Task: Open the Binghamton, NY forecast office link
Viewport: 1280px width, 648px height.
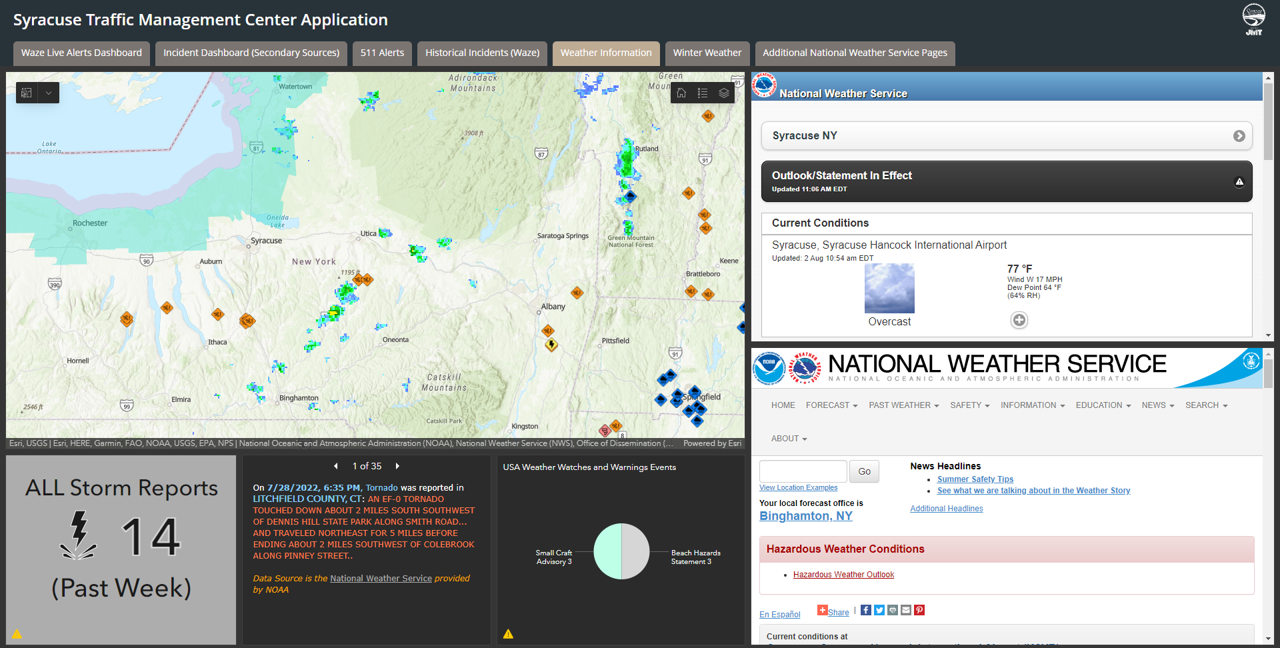Action: tap(806, 516)
